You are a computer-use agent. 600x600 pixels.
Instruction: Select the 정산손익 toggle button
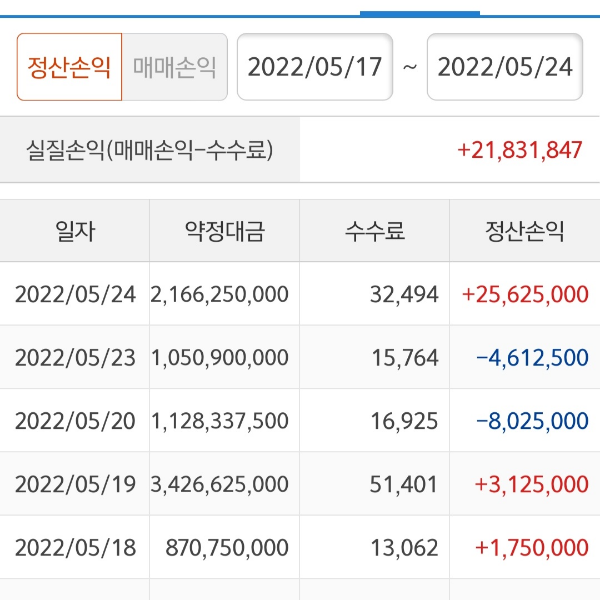pyautogui.click(x=69, y=67)
